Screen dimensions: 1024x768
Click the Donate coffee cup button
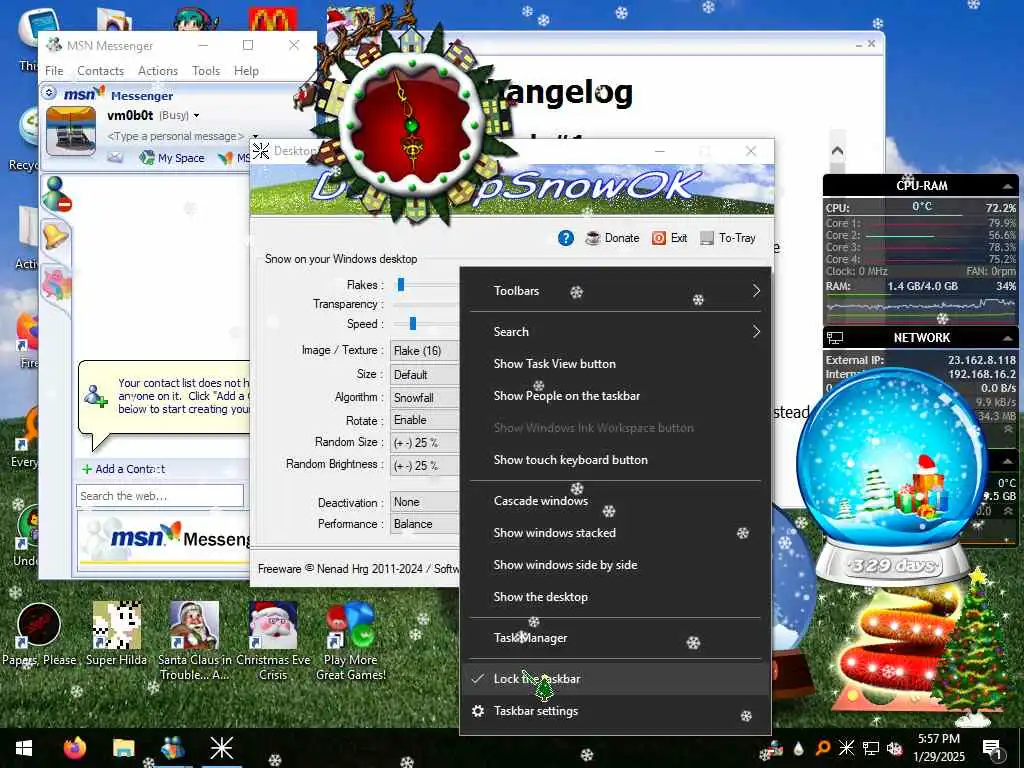point(612,238)
